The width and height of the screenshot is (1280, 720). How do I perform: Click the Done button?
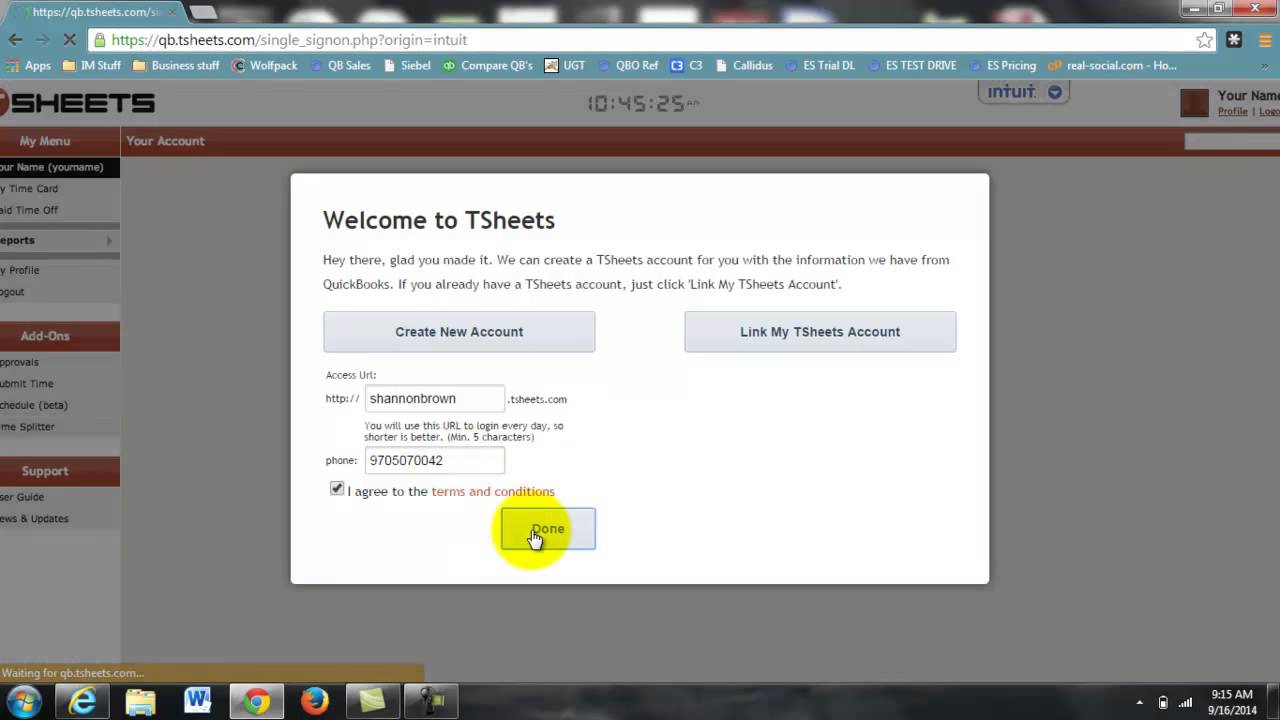tap(548, 529)
